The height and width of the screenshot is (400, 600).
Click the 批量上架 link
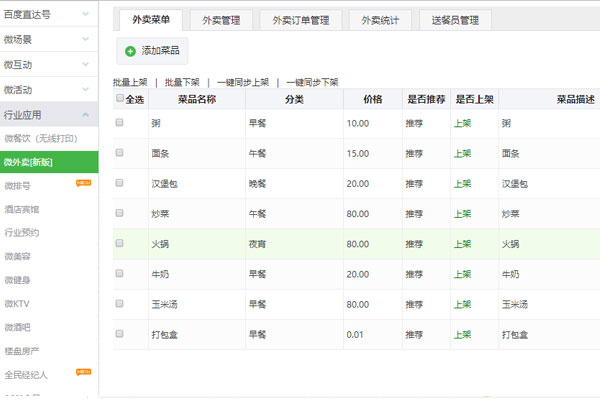[130, 82]
